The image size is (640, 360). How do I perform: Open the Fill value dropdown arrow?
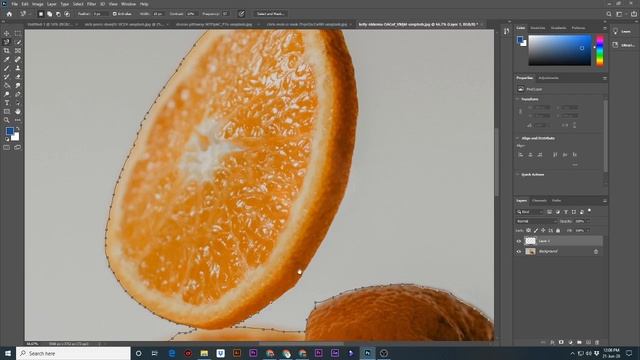588,231
